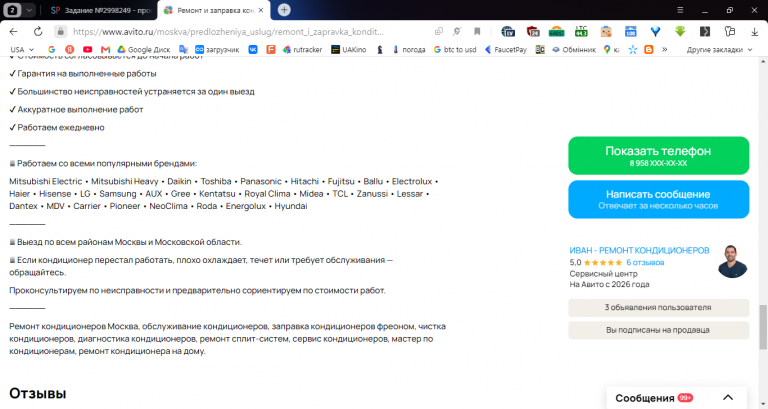768x409 pixels.
Task: Click the bookmark flag icon in address bar
Action: pyautogui.click(x=477, y=31)
